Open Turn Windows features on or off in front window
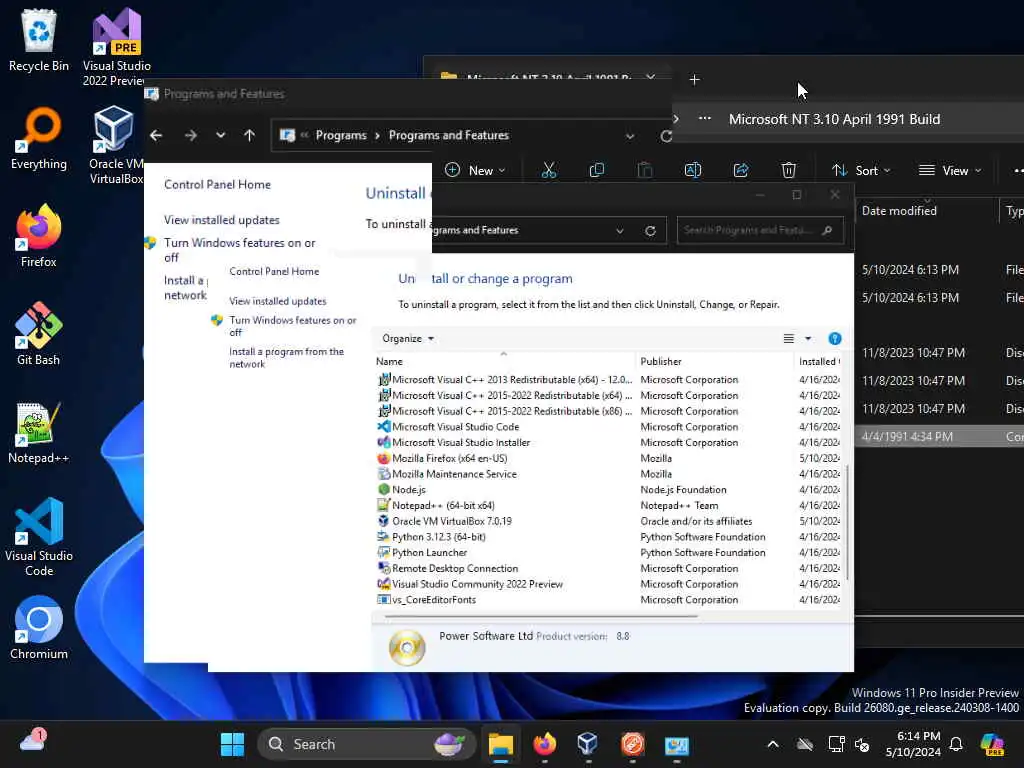This screenshot has width=1024, height=768. click(293, 326)
